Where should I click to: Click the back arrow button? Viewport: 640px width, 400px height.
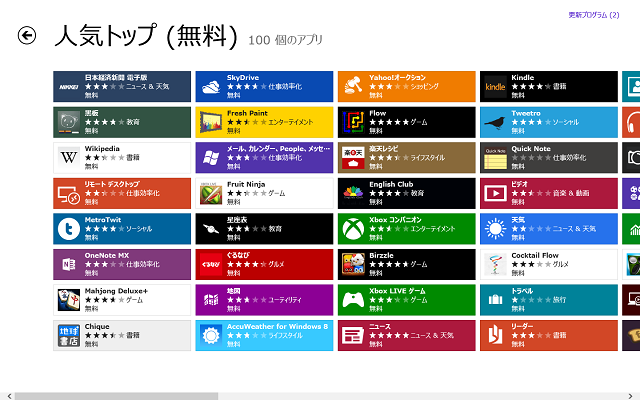point(27,36)
